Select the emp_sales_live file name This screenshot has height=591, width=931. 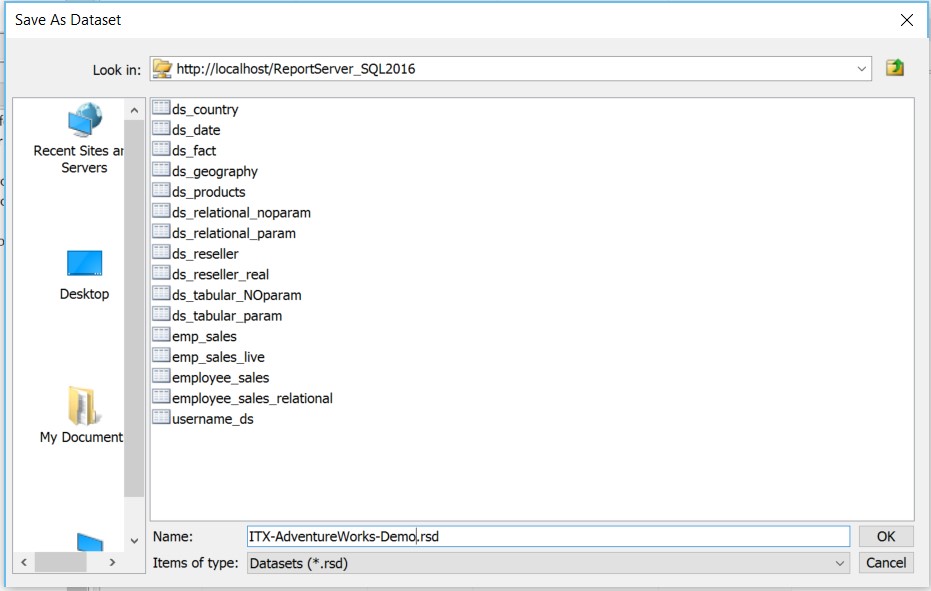[218, 357]
